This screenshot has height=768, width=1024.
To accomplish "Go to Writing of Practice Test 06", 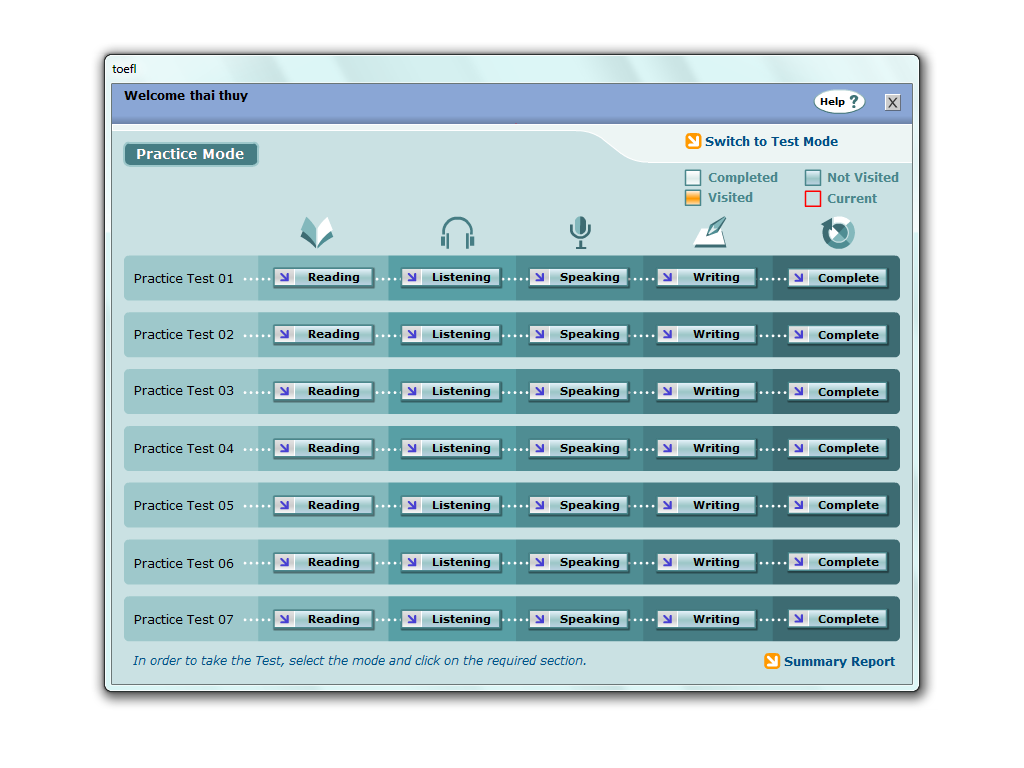I will [706, 562].
